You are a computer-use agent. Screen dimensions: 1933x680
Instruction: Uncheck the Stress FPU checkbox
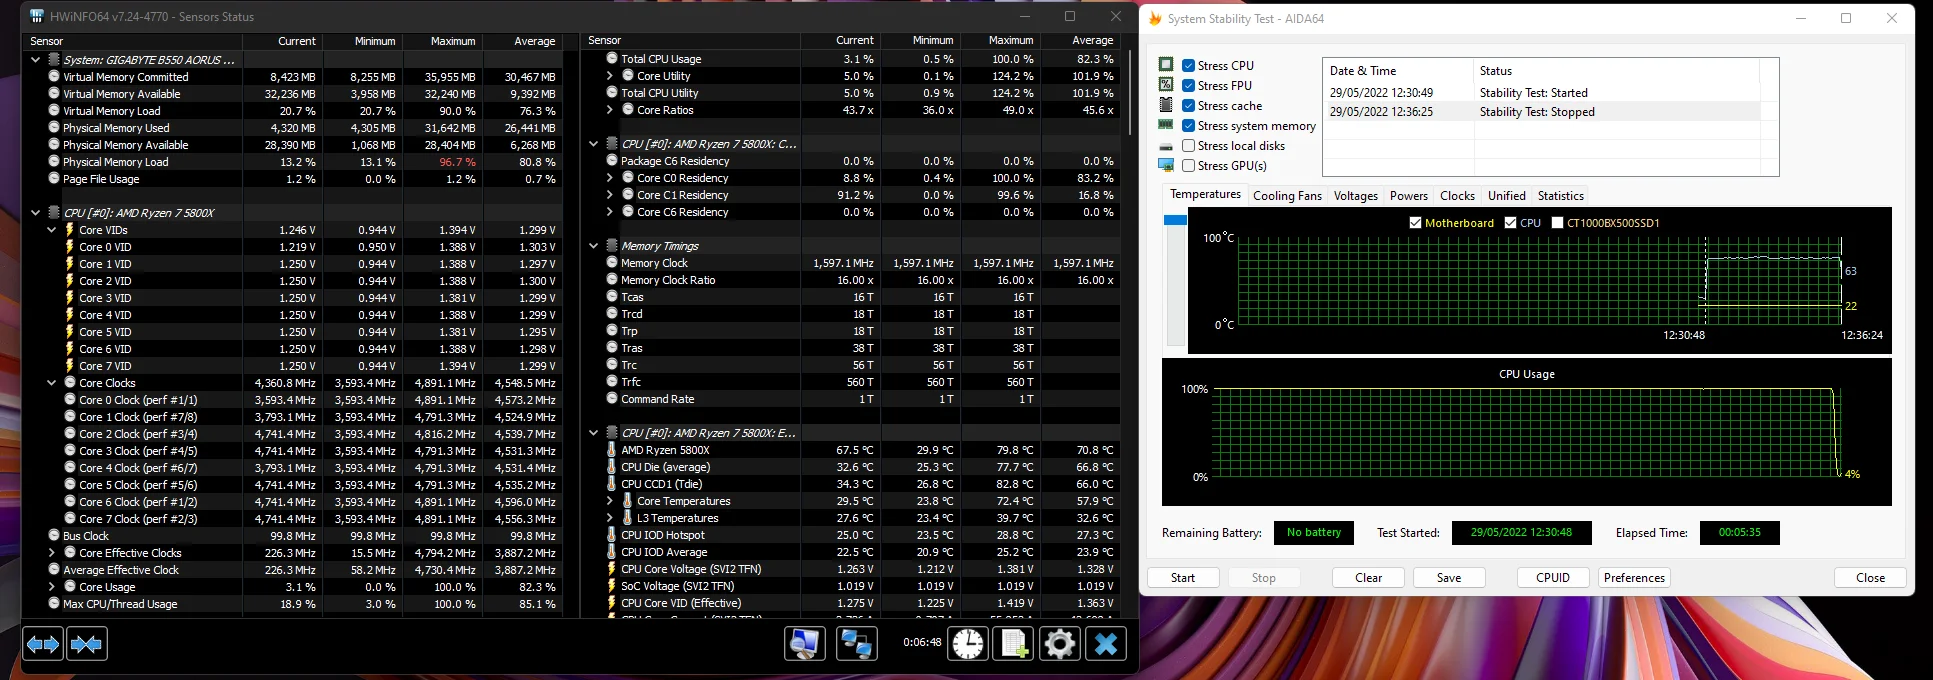1188,85
